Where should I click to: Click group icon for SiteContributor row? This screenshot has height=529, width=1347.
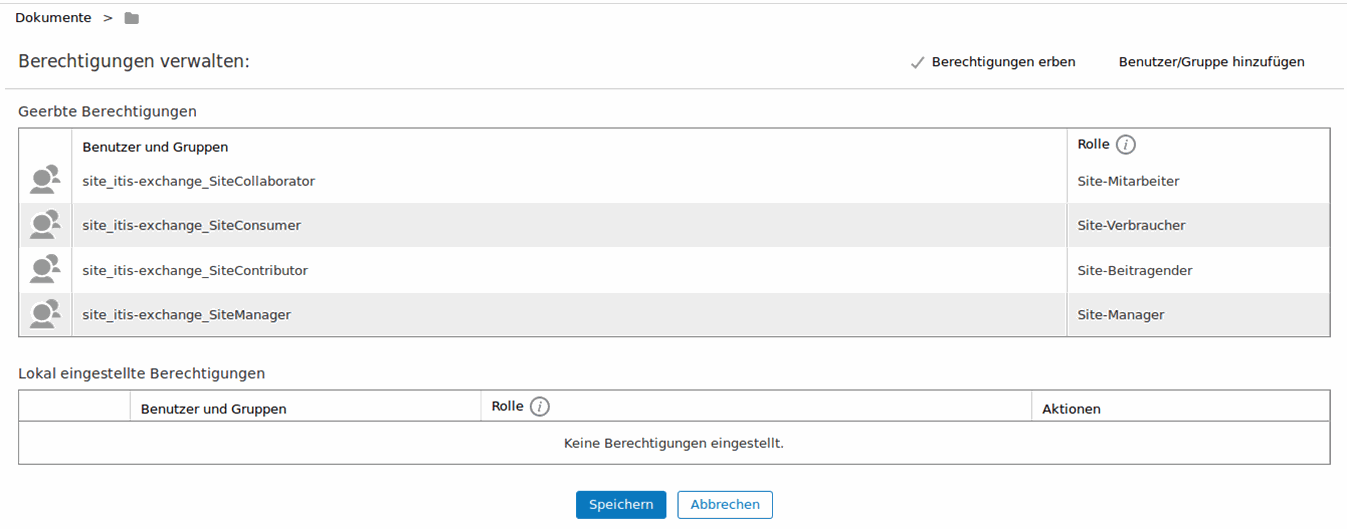(45, 270)
